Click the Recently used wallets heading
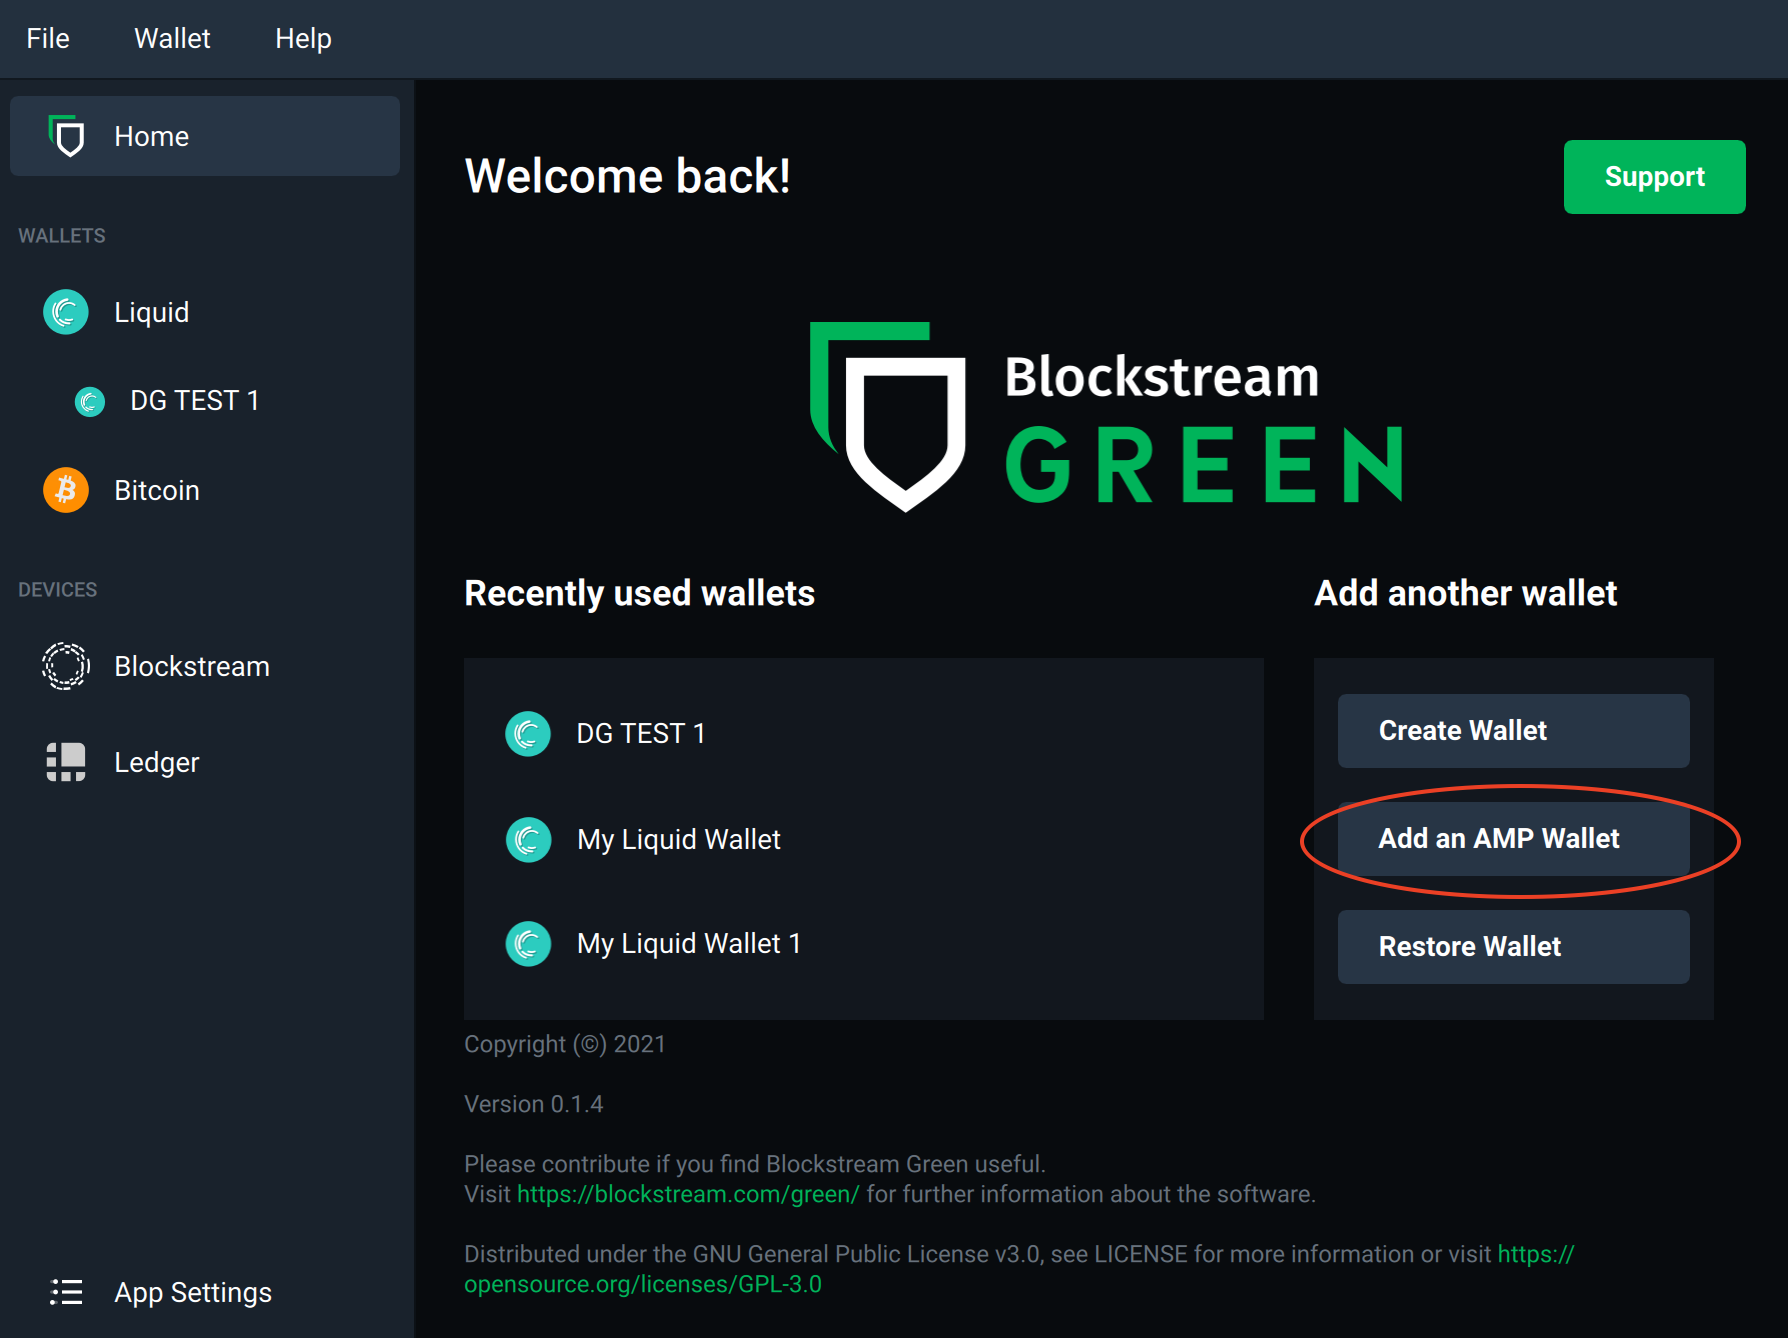The height and width of the screenshot is (1338, 1788). (640, 594)
